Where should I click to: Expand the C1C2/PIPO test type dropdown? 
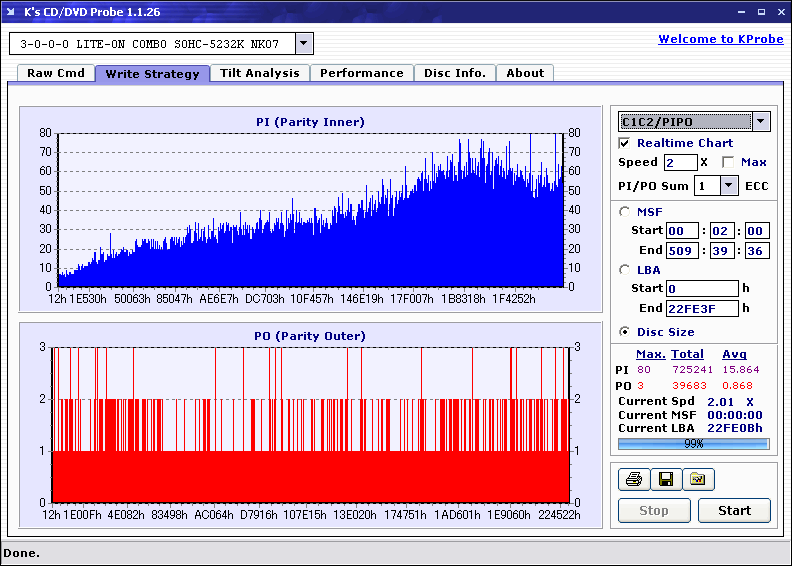(761, 121)
